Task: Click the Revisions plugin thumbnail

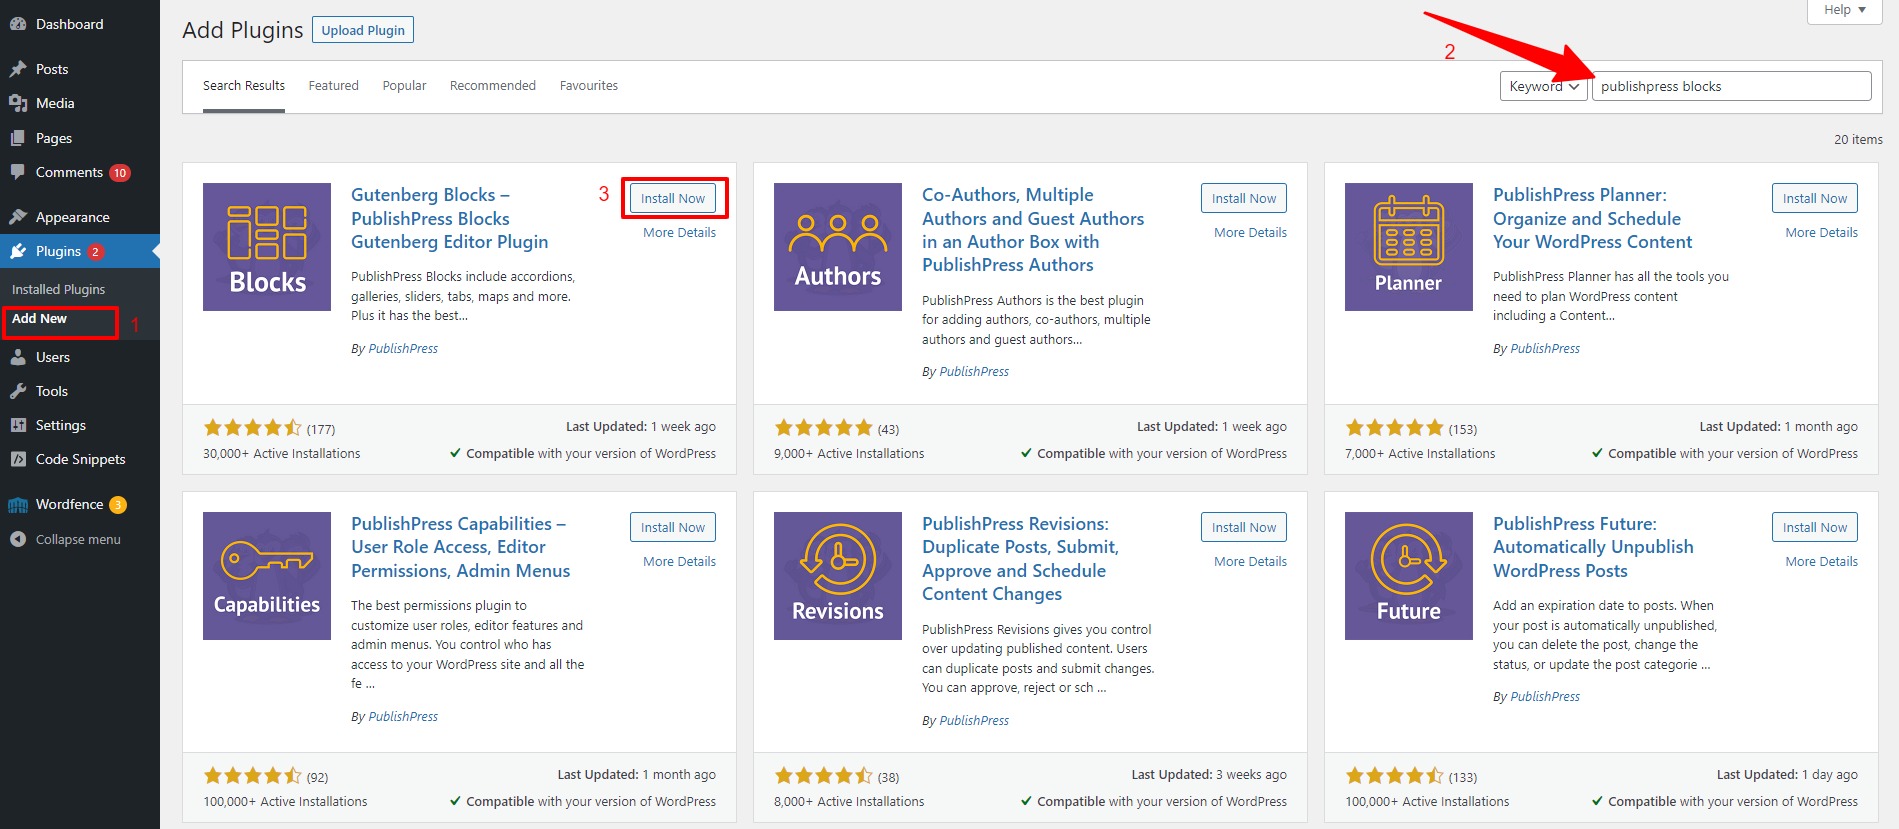Action: click(x=838, y=576)
